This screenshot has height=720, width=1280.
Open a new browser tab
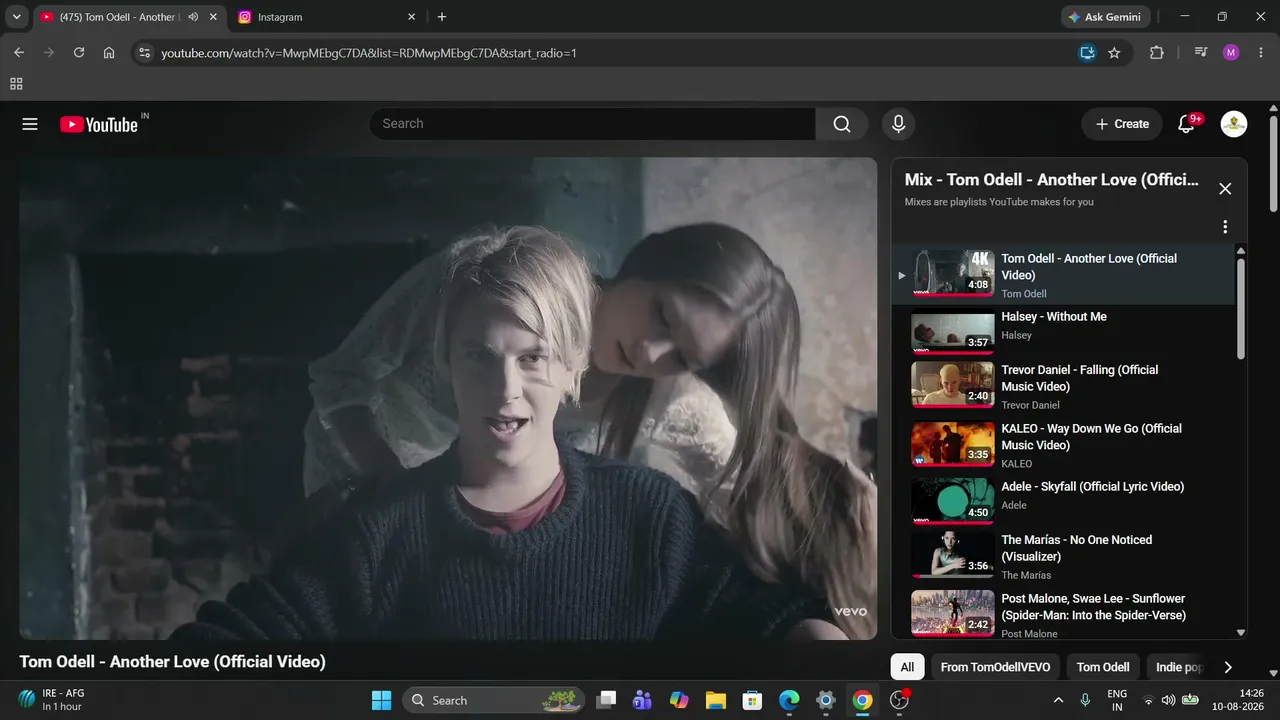coord(442,17)
